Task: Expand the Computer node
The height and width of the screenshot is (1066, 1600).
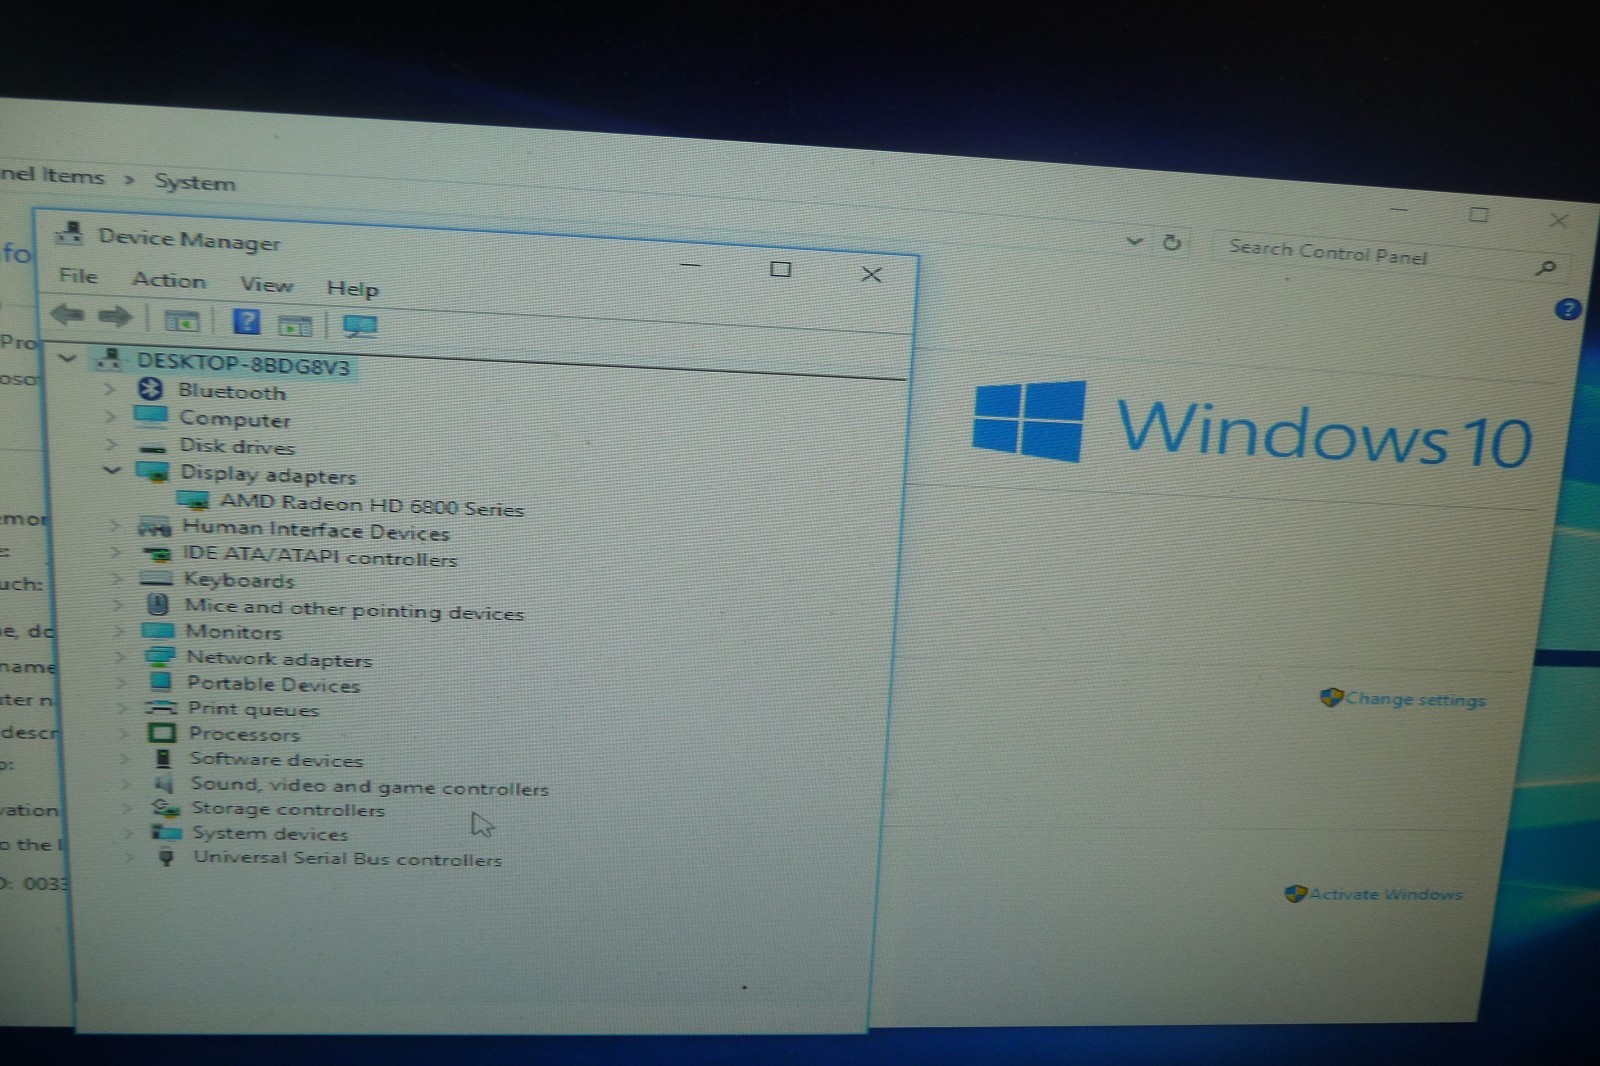Action: 111,415
